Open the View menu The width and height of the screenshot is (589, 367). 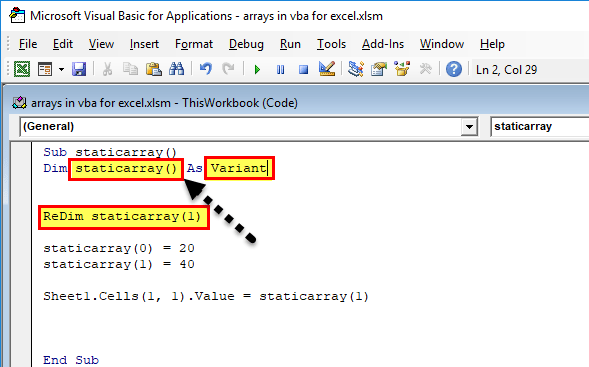101,44
